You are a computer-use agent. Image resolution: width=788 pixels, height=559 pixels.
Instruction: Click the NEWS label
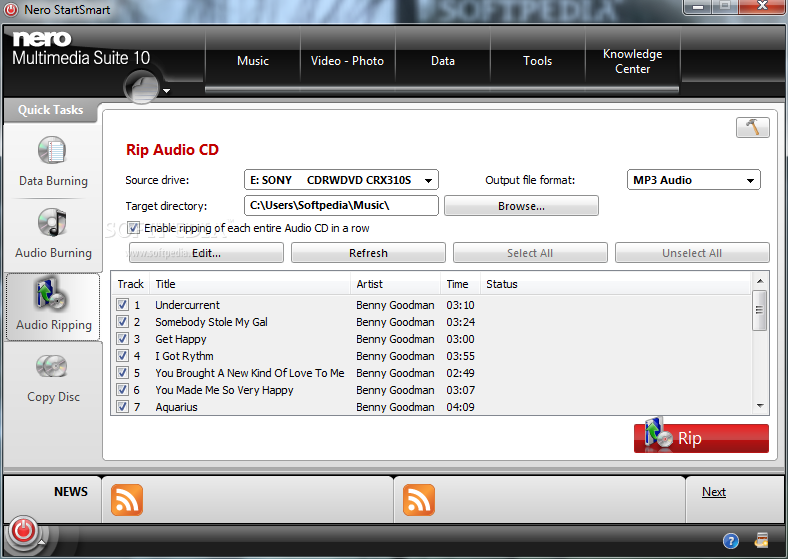71,492
